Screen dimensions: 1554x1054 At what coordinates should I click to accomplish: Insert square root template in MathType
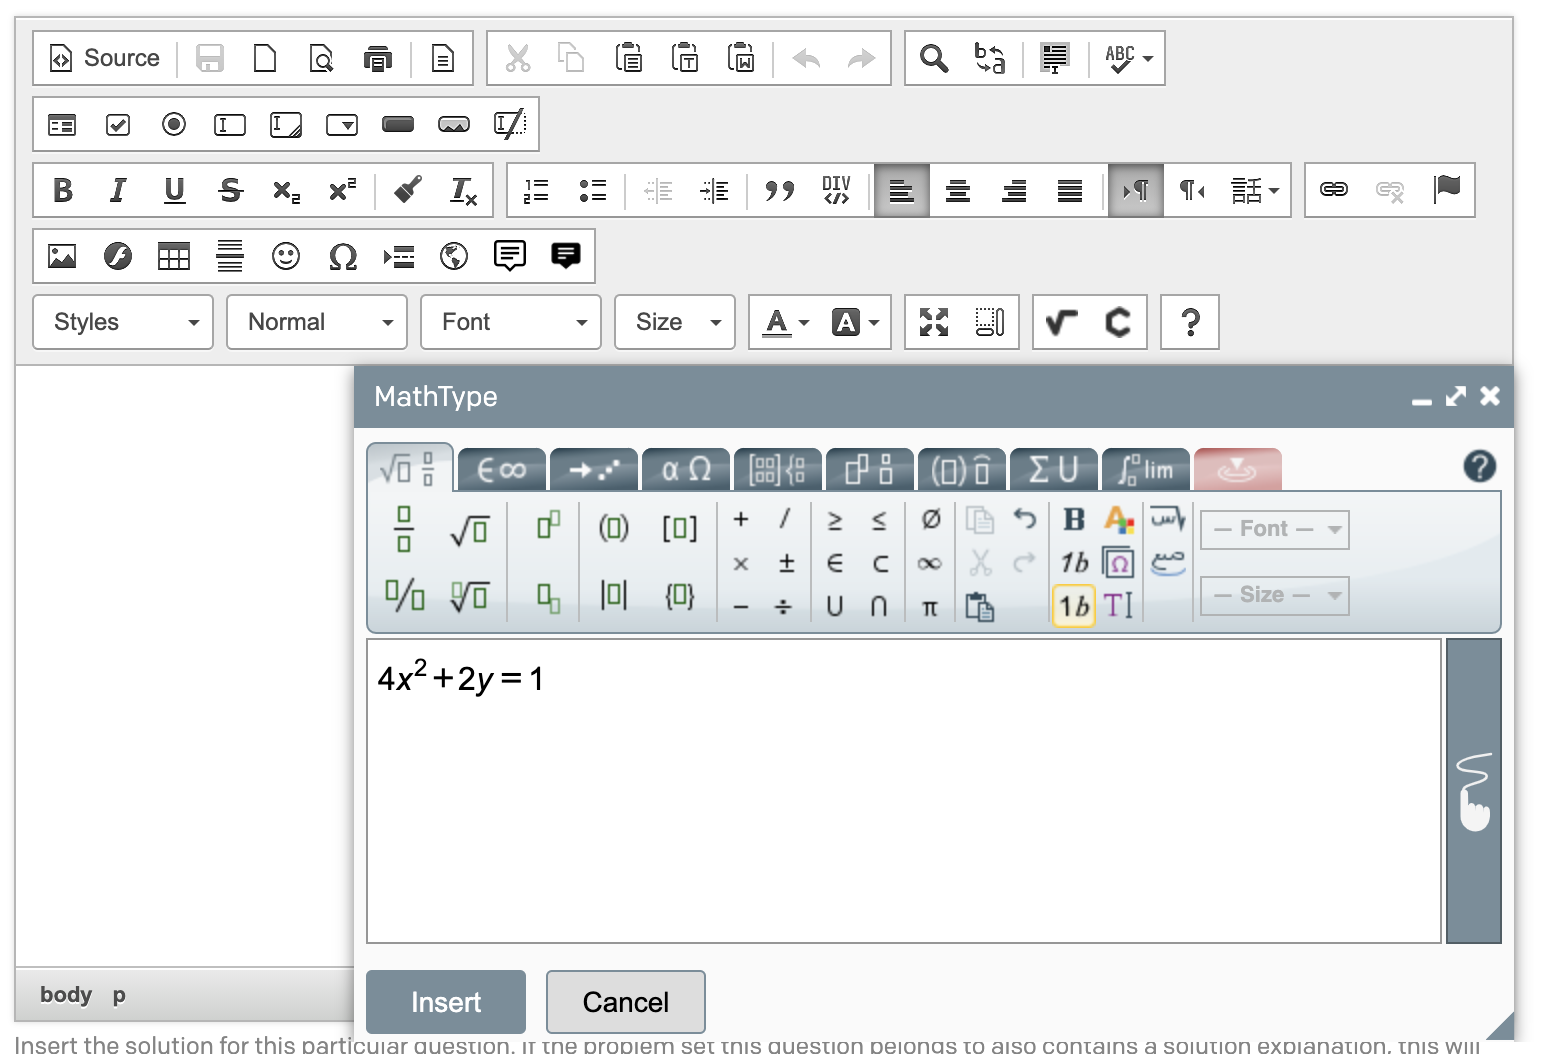(x=470, y=530)
